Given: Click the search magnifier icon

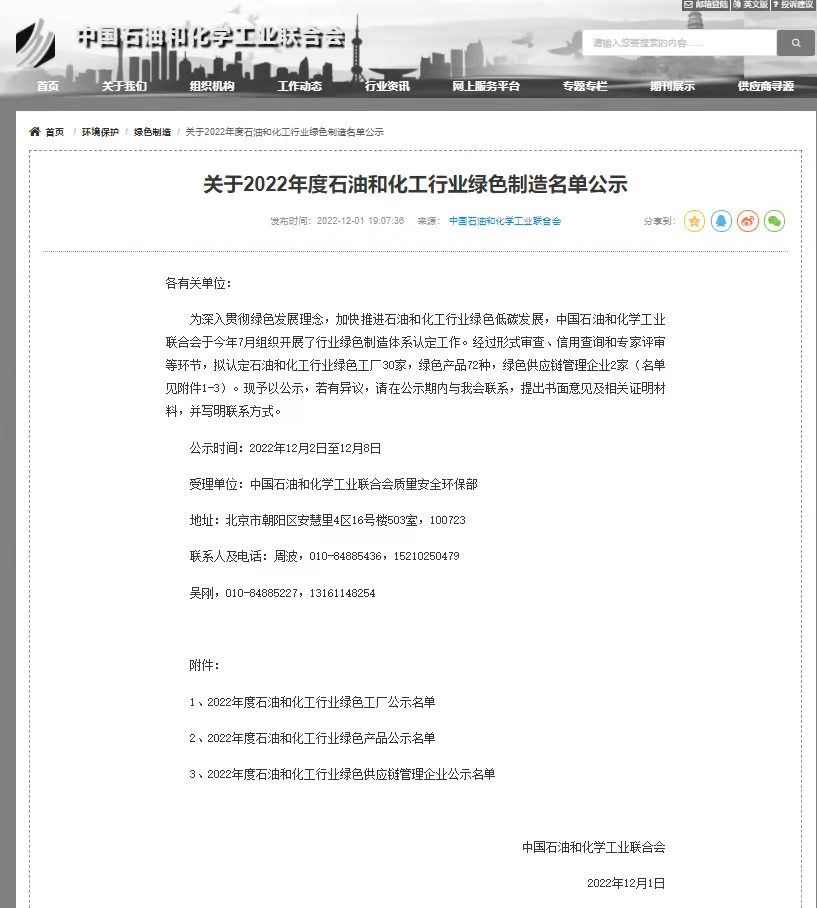Looking at the screenshot, I should pyautogui.click(x=795, y=43).
